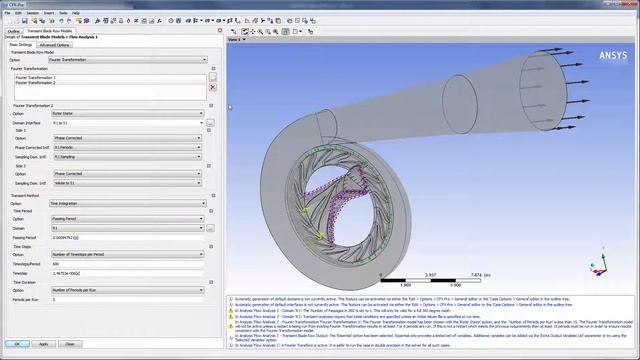
Task: Collapse the Side 1 section
Action: (x=209, y=130)
